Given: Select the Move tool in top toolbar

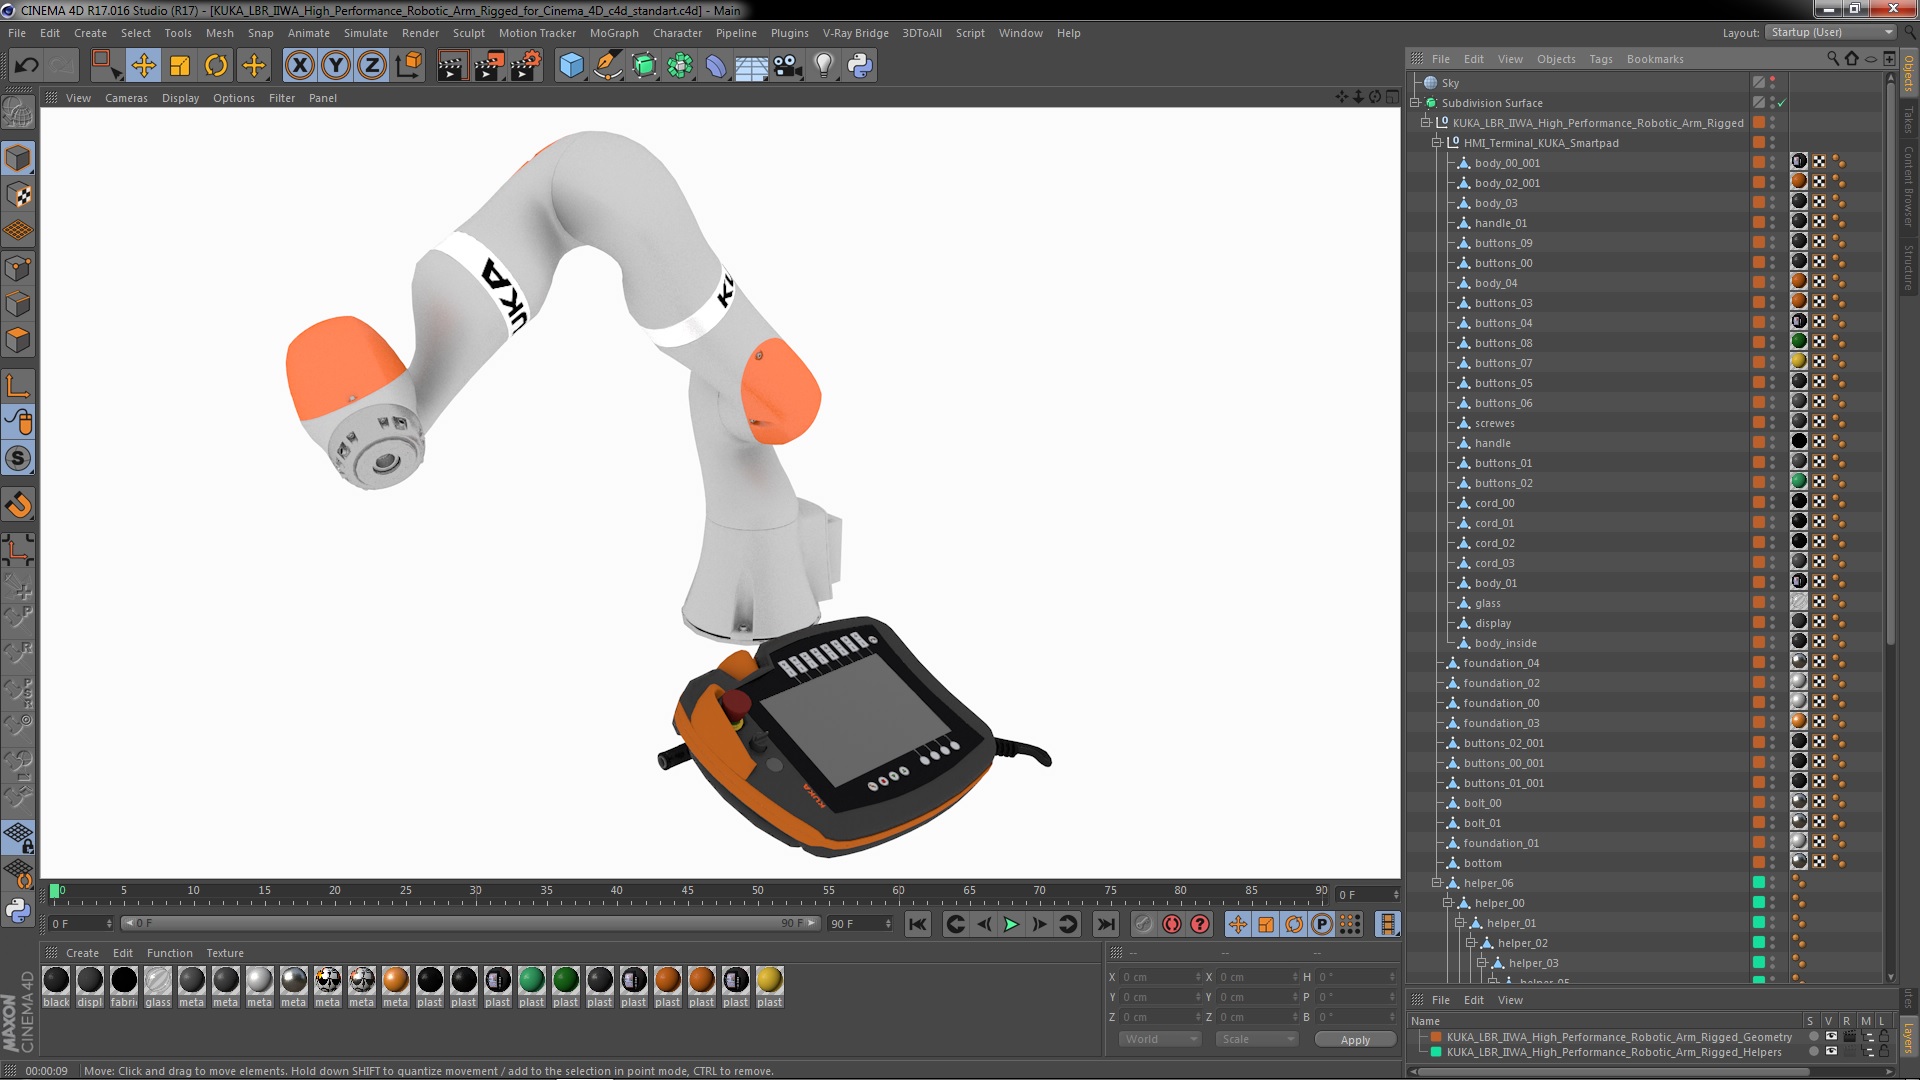Looking at the screenshot, I should pos(143,66).
